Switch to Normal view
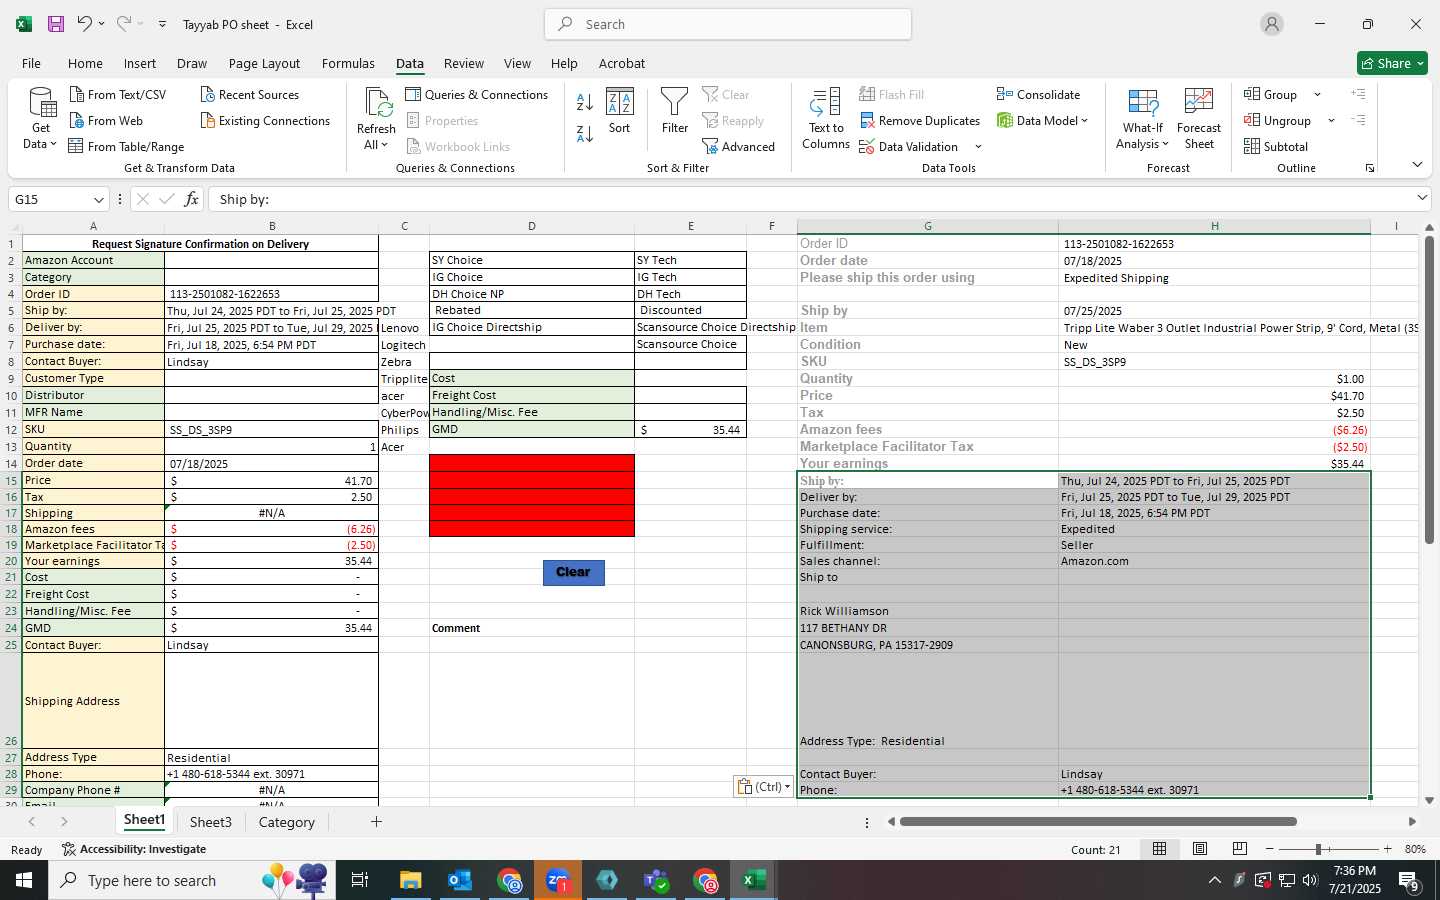Screen dimensions: 1440x900 click(x=1159, y=849)
